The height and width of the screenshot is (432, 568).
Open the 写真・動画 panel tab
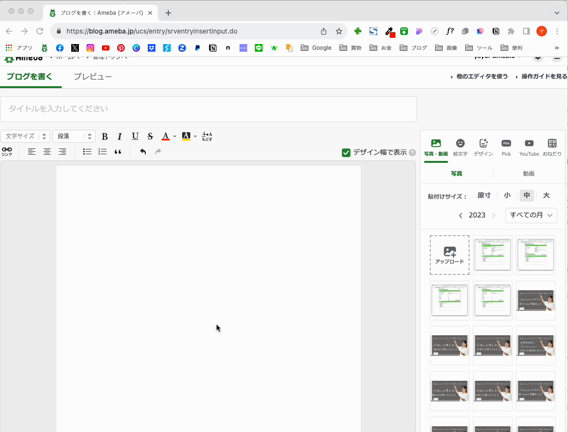point(436,148)
